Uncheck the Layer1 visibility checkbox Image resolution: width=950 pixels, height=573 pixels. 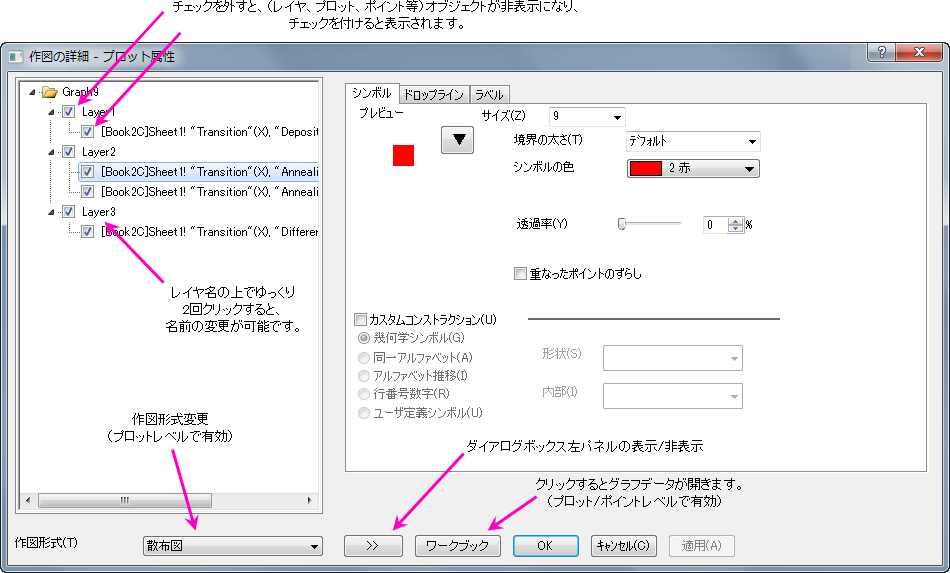pyautogui.click(x=68, y=111)
